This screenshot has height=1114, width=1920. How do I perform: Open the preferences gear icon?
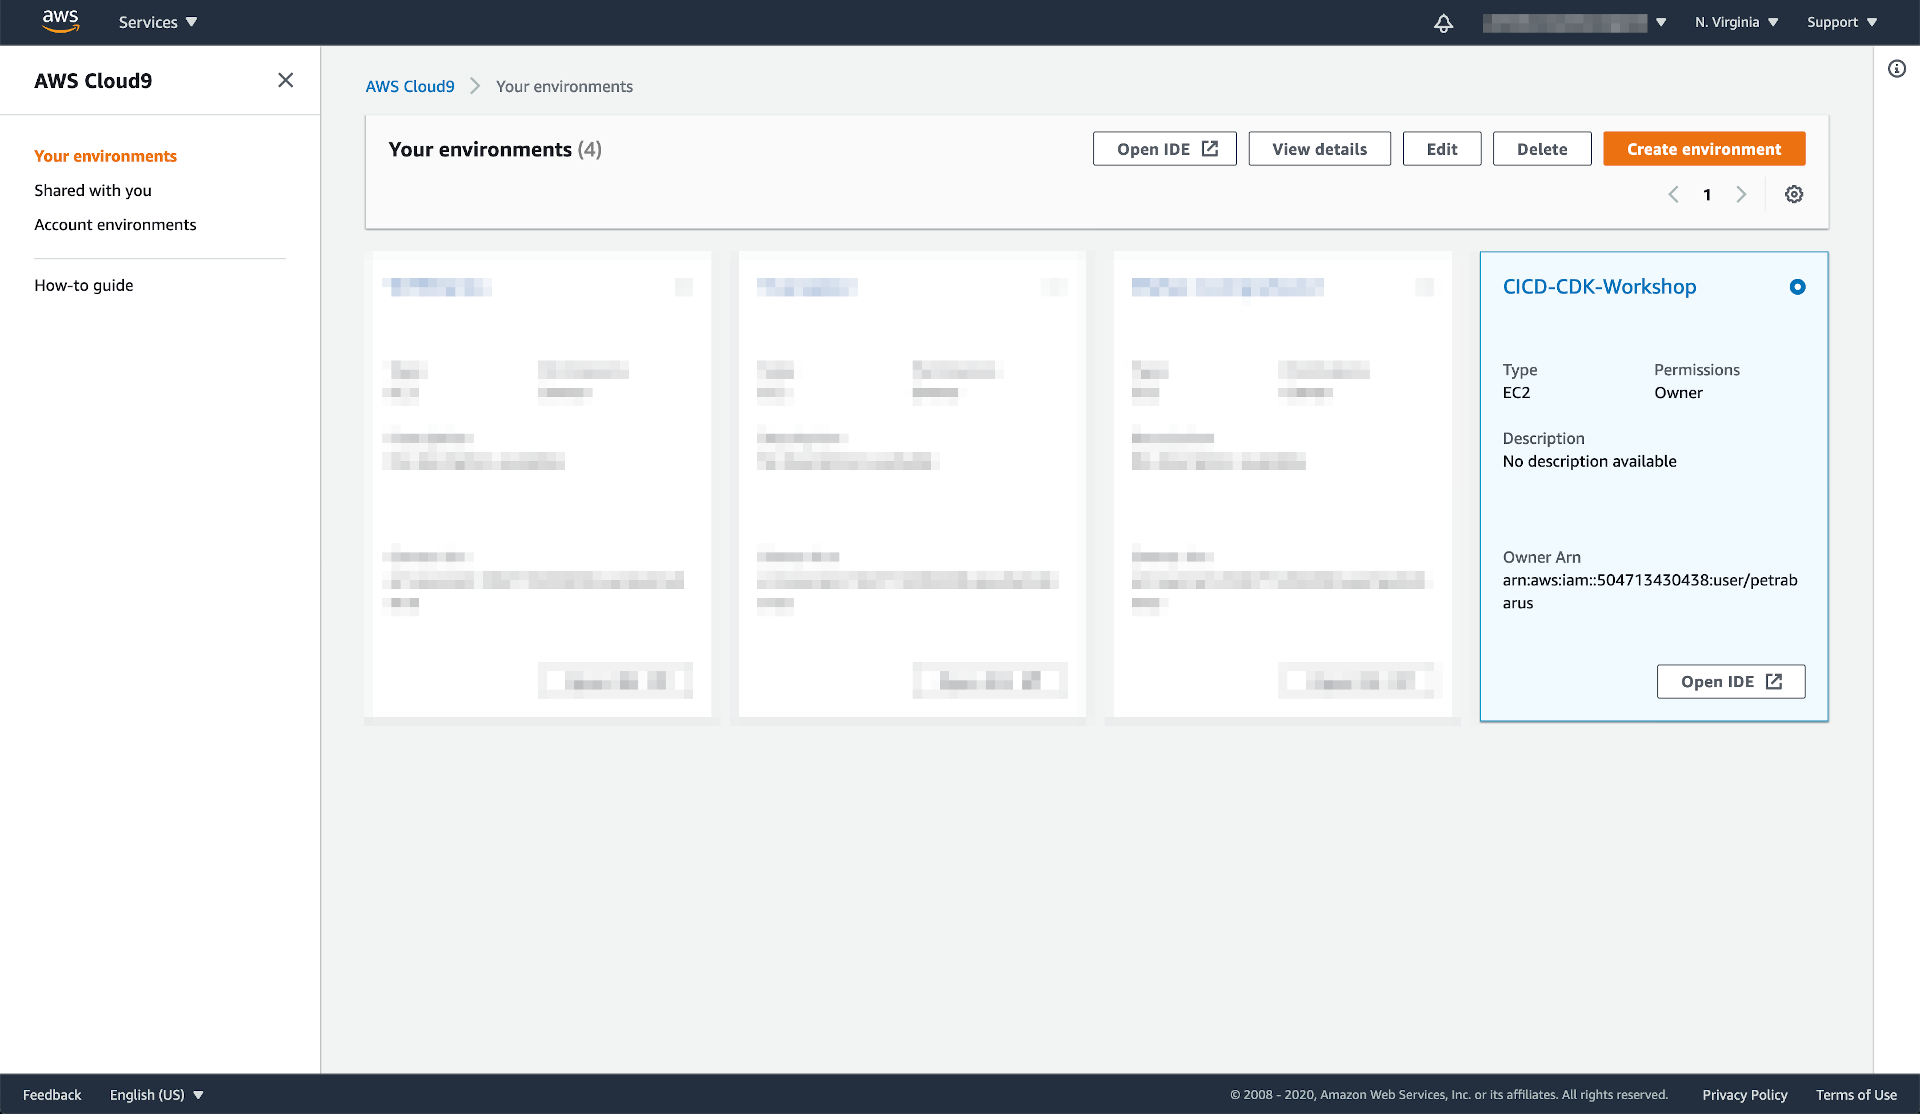[1794, 194]
